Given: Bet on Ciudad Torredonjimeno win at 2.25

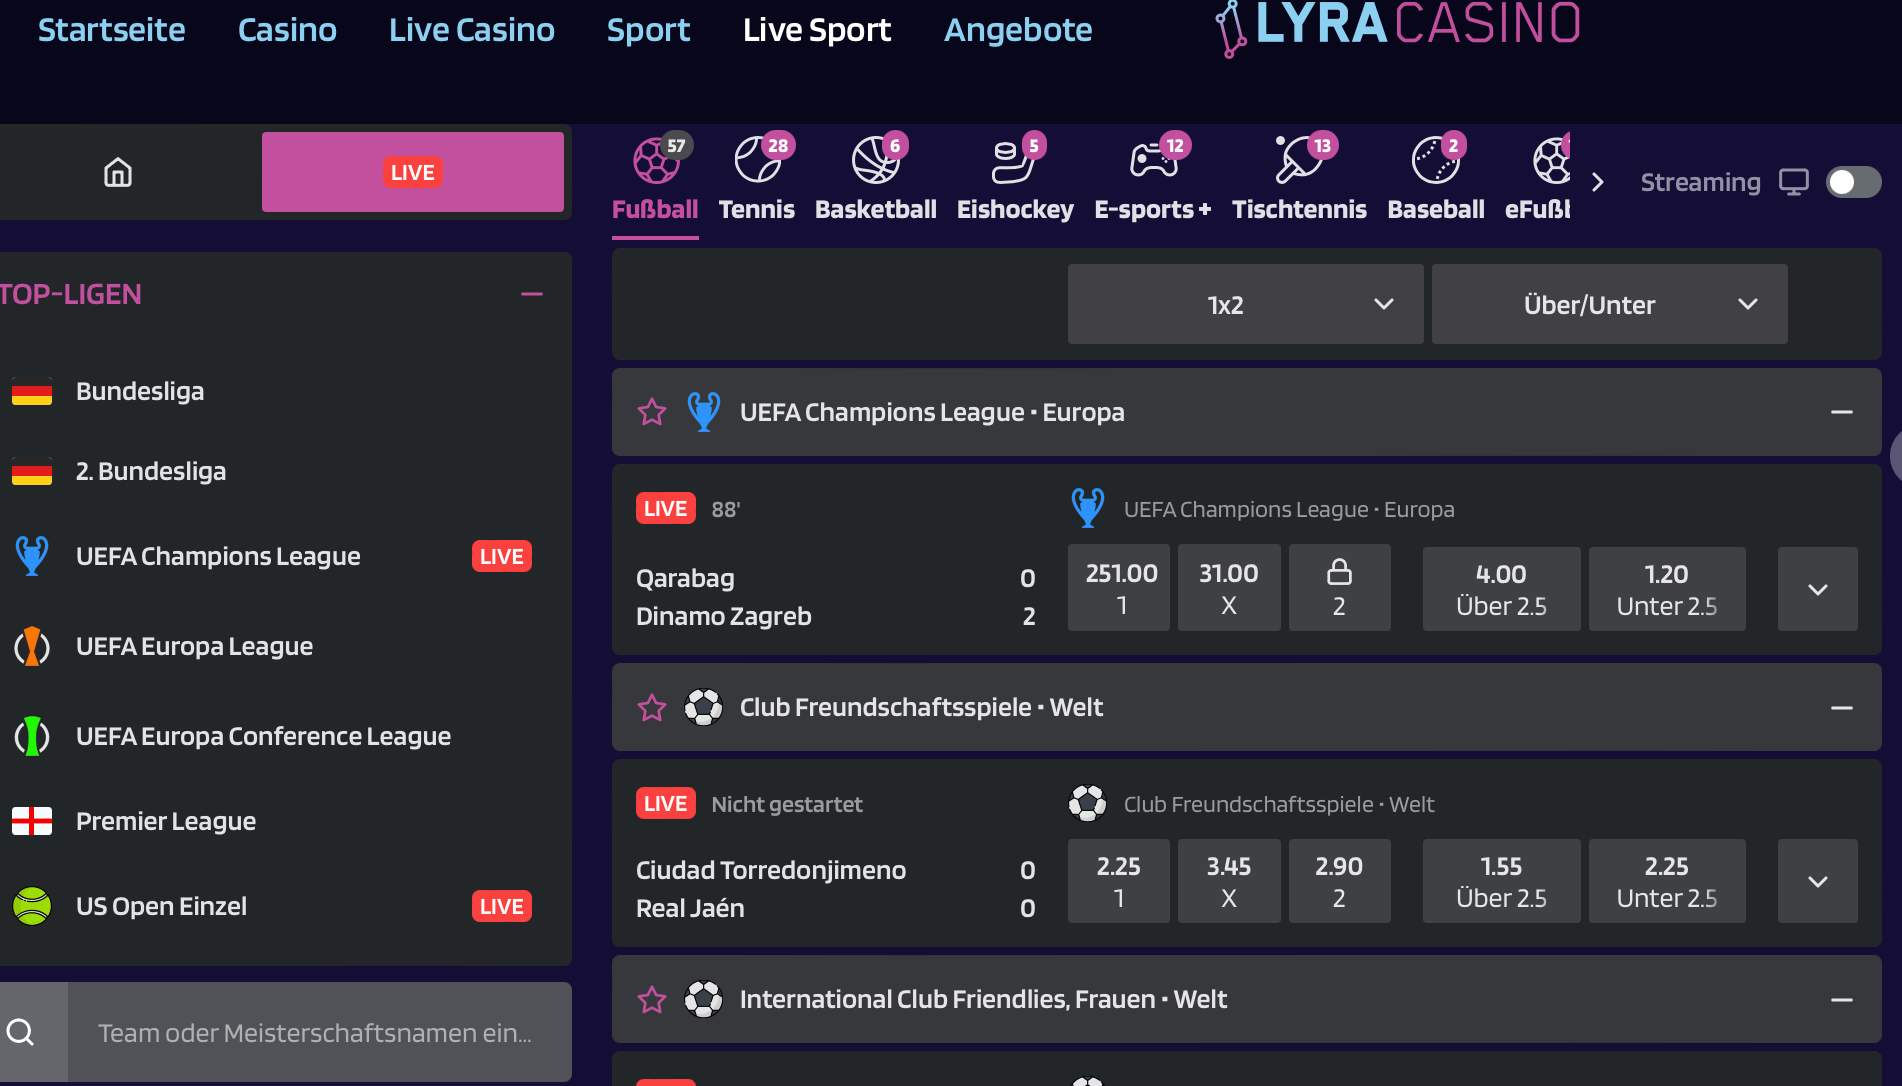Looking at the screenshot, I should (x=1119, y=881).
